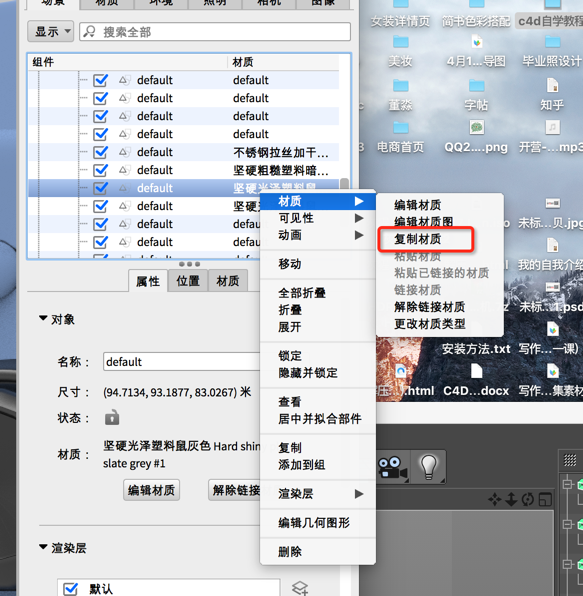The width and height of the screenshot is (583, 596).
Task: Select the 我的自我介绍 file on desktop
Action: (x=551, y=255)
